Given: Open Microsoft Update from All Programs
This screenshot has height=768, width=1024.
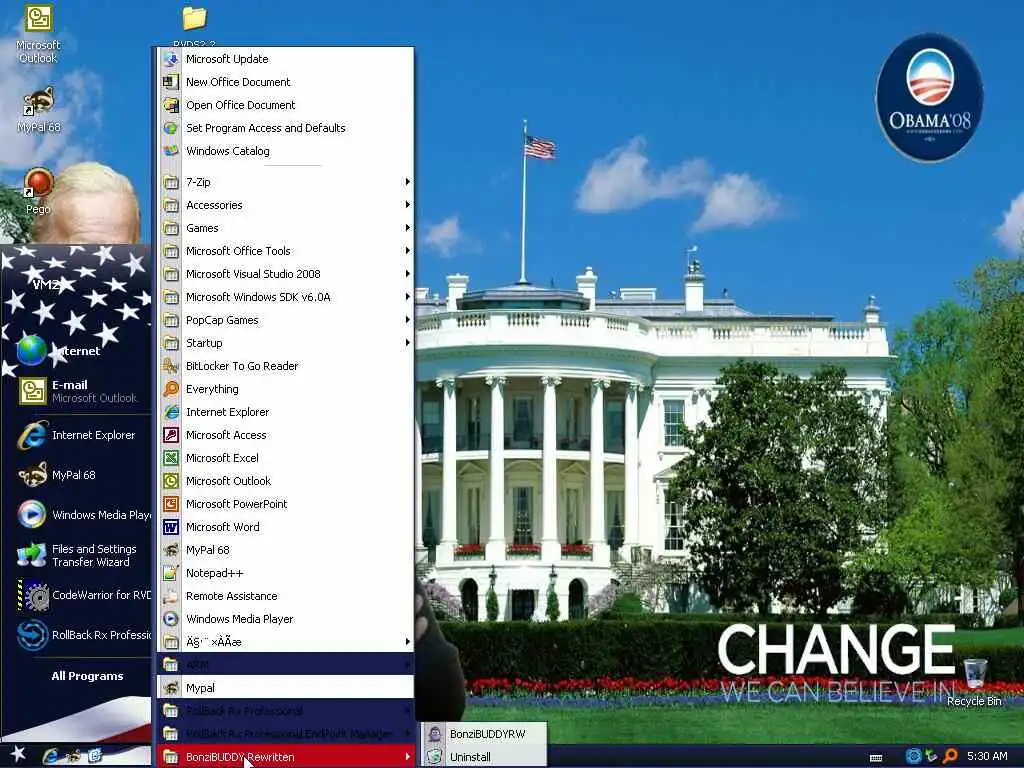Looking at the screenshot, I should coord(285,59).
